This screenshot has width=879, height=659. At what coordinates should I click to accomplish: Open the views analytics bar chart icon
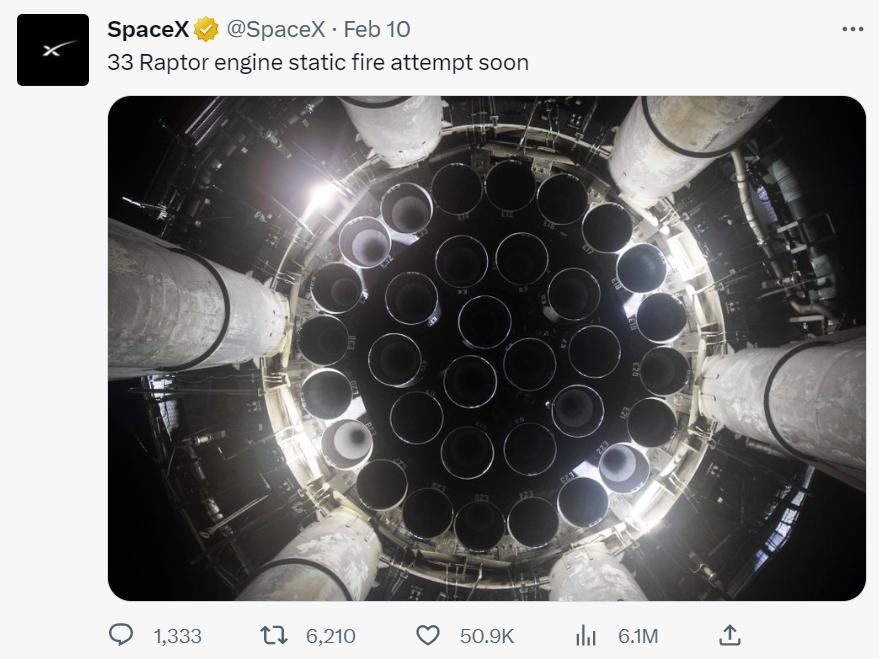point(586,635)
